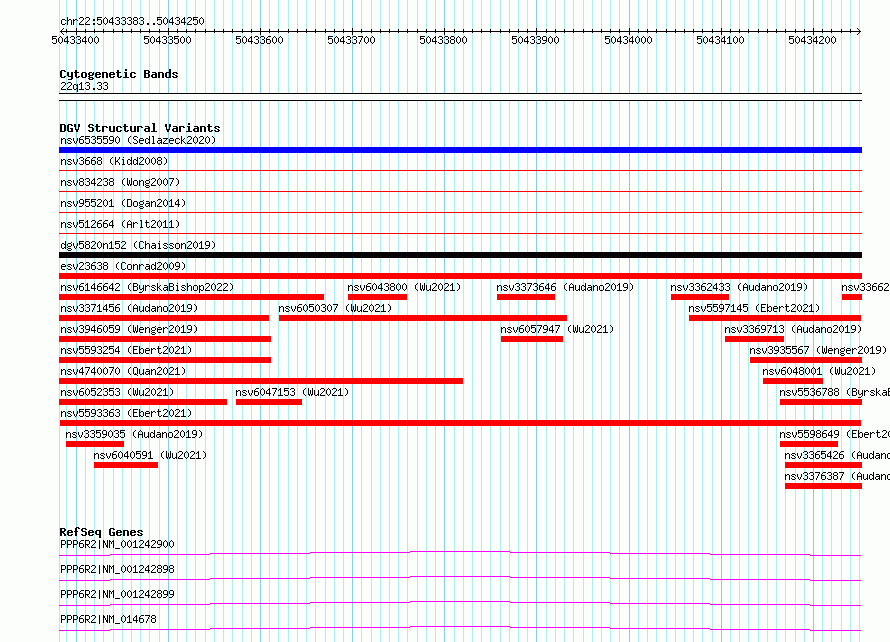890x642 pixels.
Task: Open the nsv5593254 (Ebert2021) label
Action: tap(126, 350)
